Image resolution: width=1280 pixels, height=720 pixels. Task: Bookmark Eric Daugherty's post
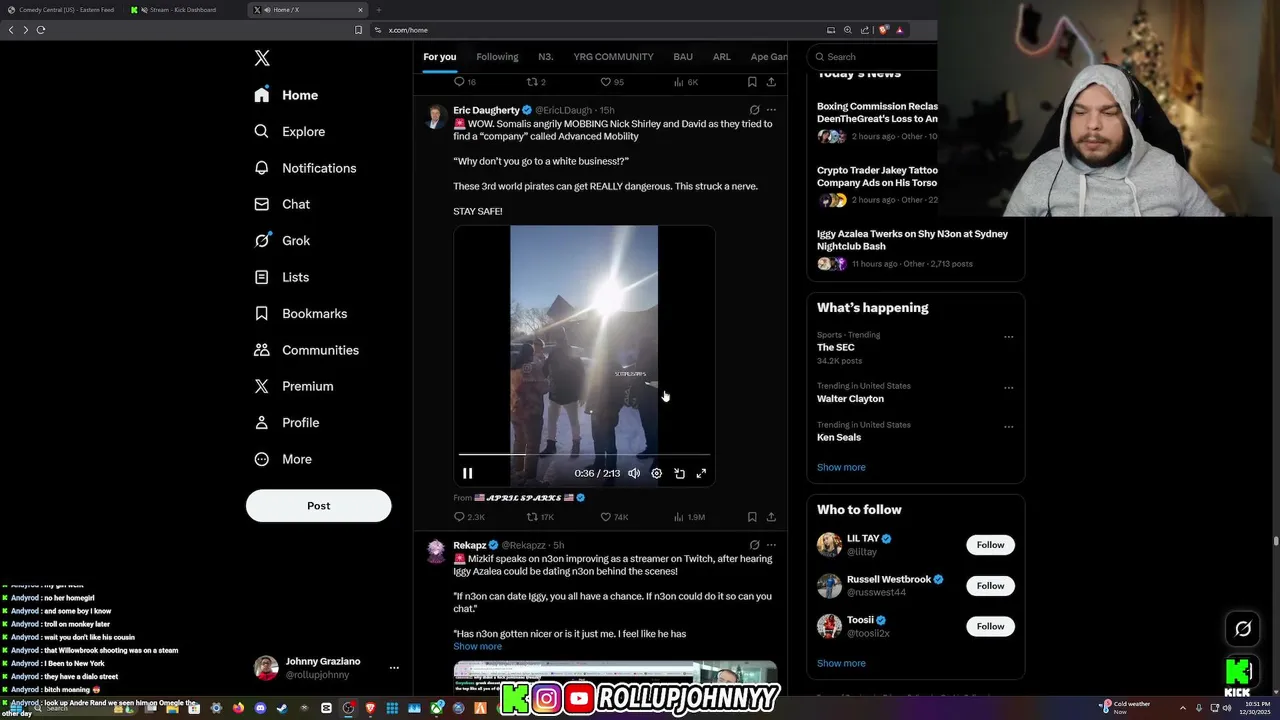(752, 517)
